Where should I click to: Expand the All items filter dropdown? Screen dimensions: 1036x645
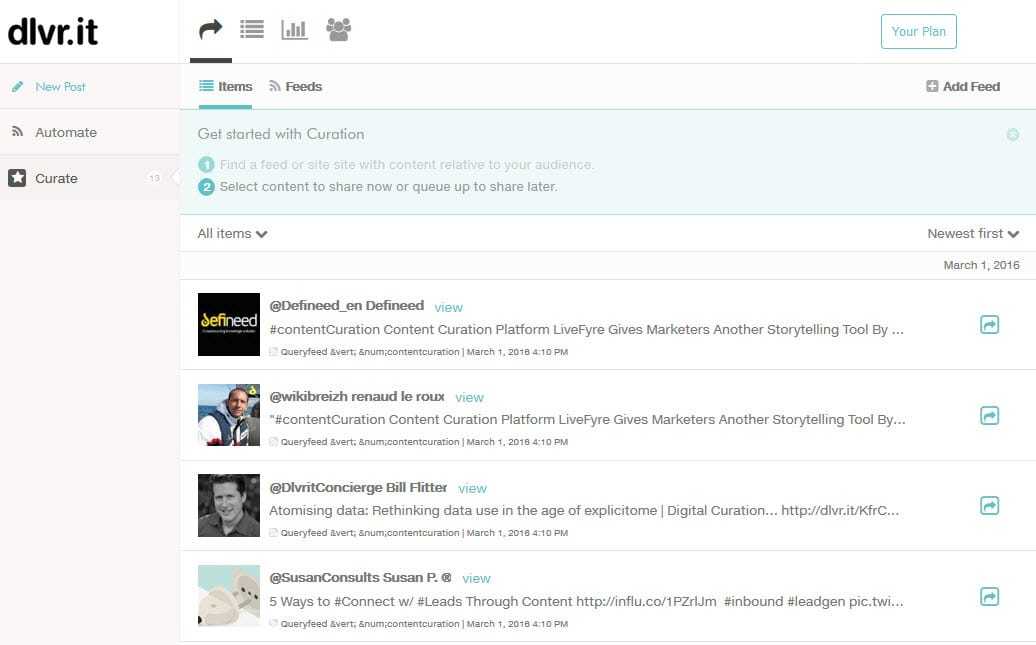click(232, 234)
